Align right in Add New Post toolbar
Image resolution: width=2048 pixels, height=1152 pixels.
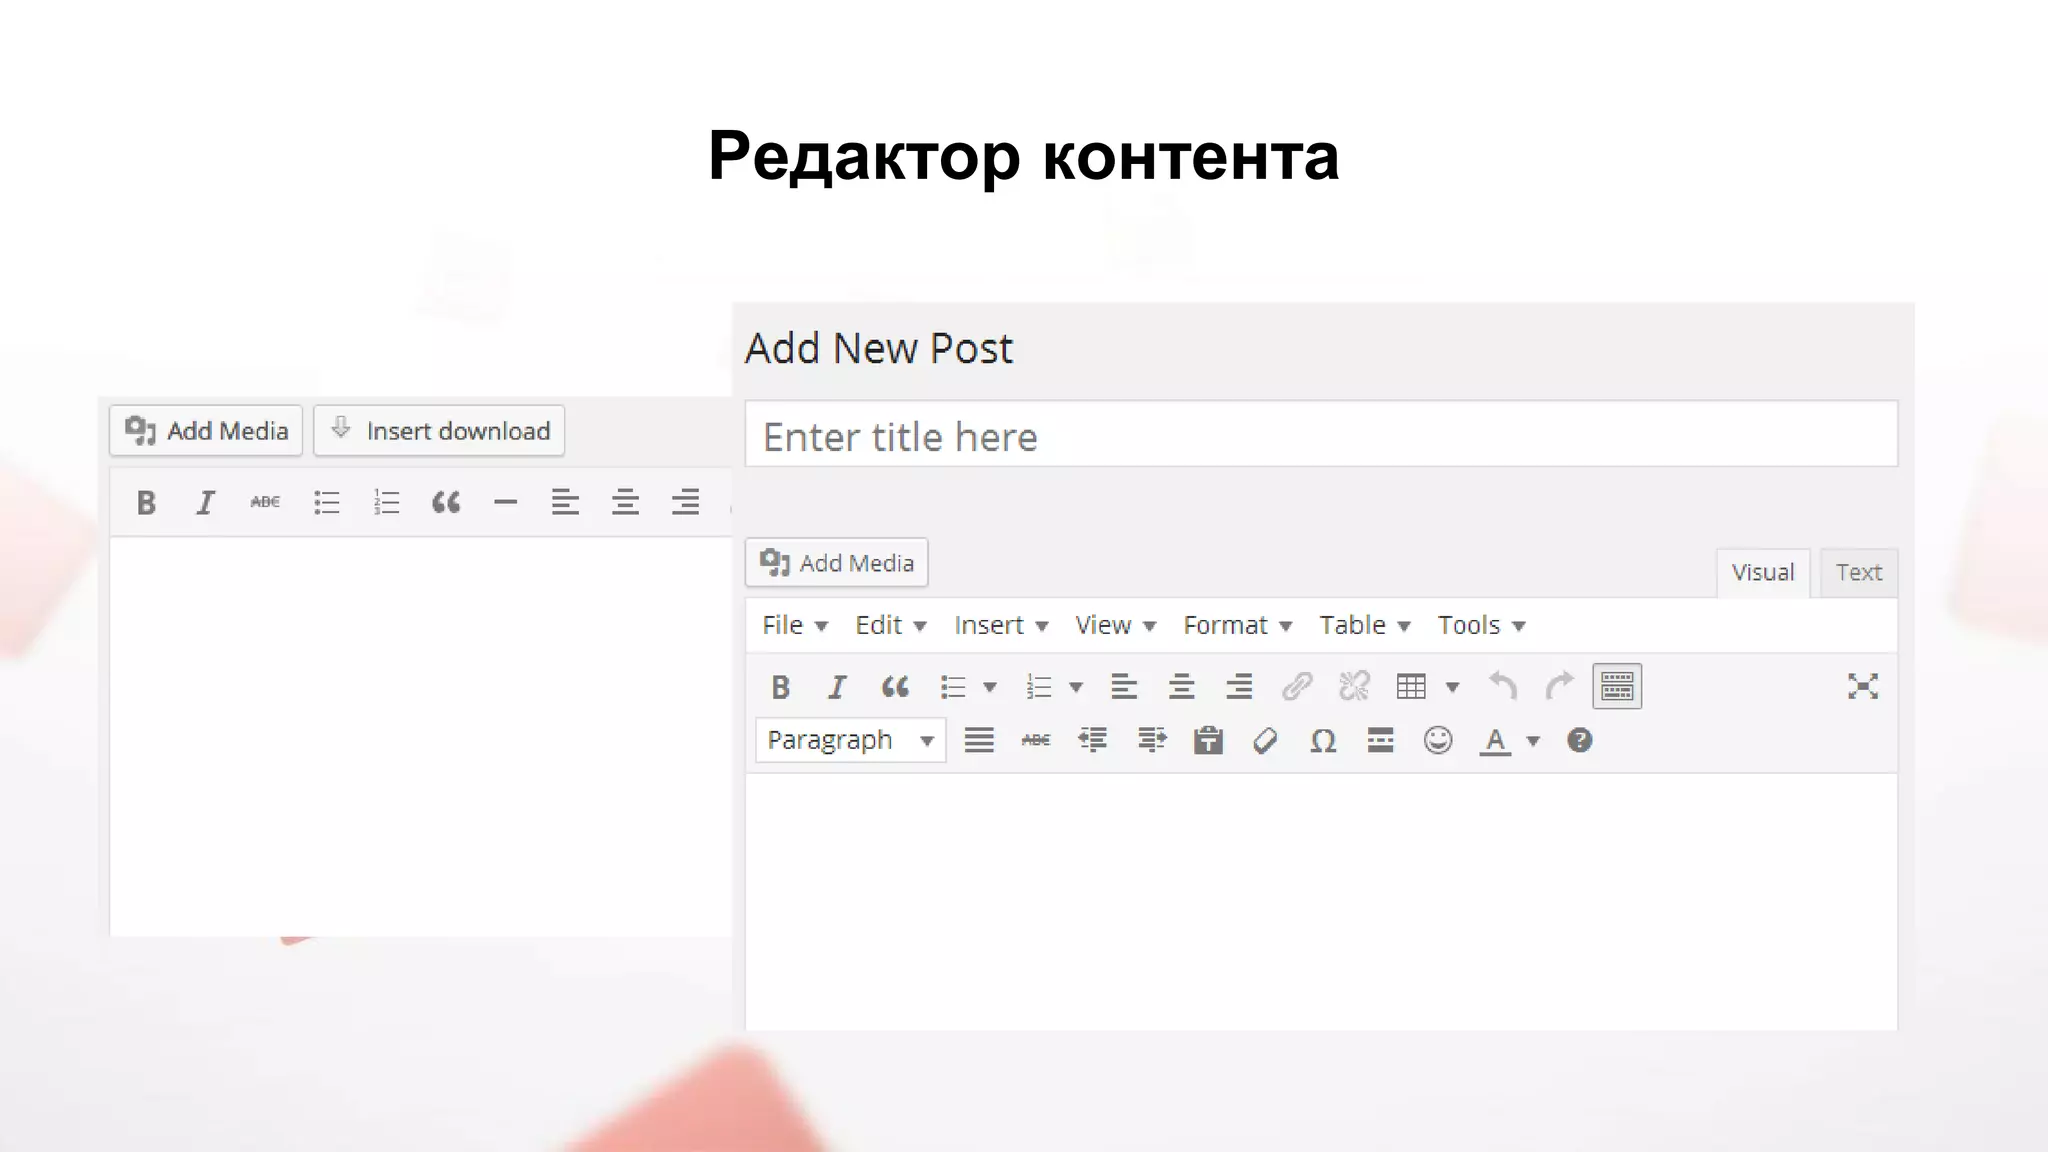[x=1239, y=687]
